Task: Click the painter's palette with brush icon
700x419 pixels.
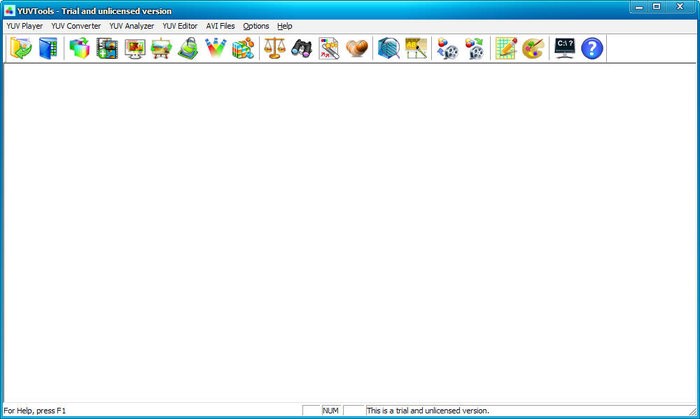Action: click(533, 48)
